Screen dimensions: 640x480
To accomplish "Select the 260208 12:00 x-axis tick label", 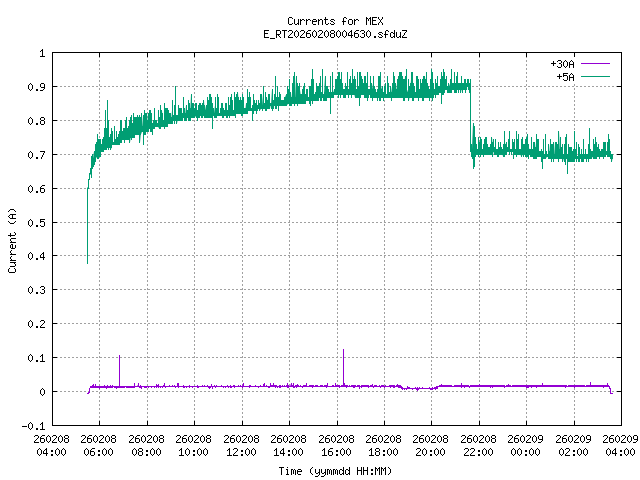I will point(241,444).
